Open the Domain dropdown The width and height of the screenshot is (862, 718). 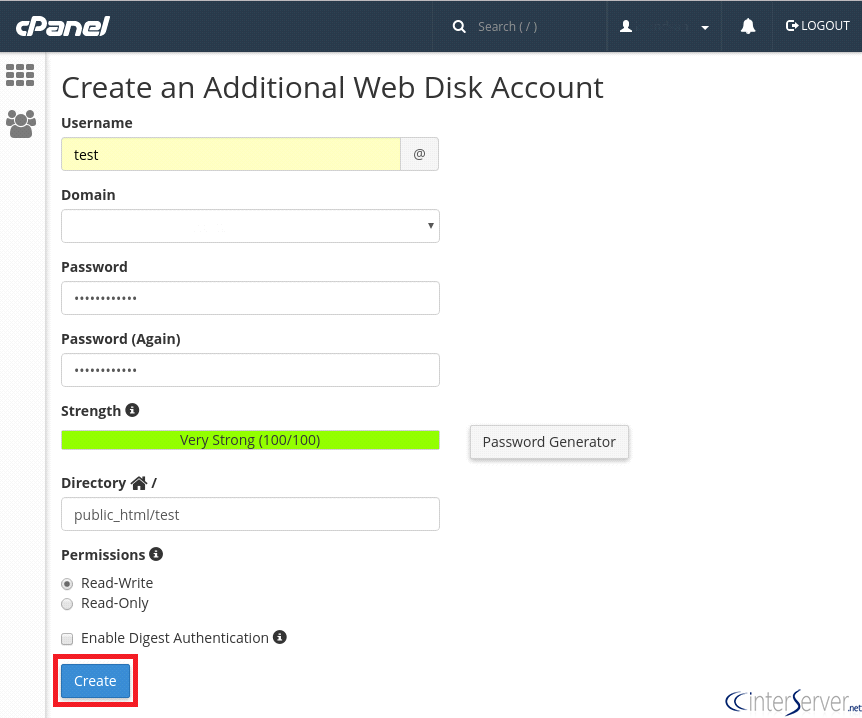pos(250,226)
